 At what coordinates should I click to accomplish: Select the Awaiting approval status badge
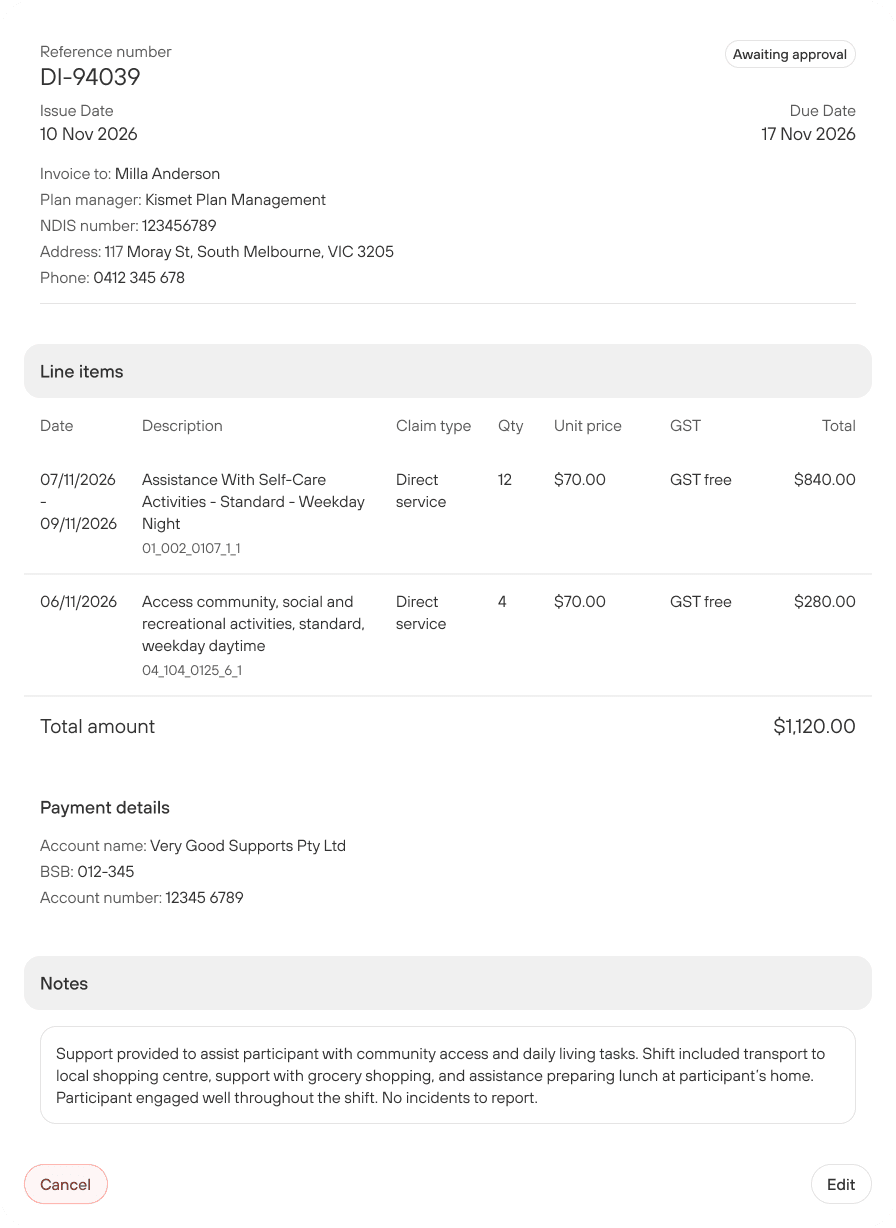coord(790,54)
